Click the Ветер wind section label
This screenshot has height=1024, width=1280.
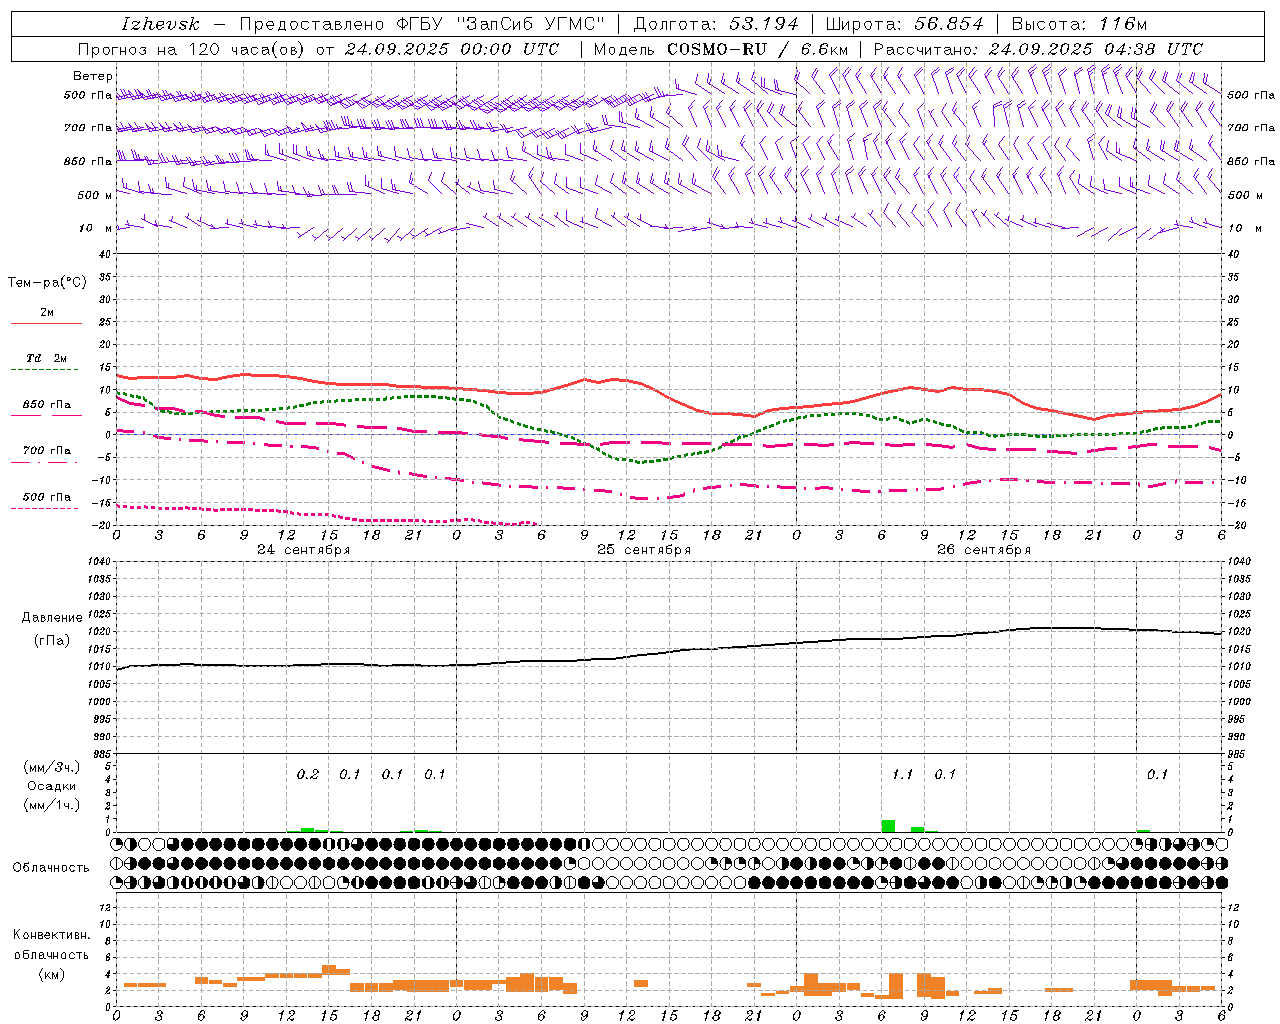point(92,76)
